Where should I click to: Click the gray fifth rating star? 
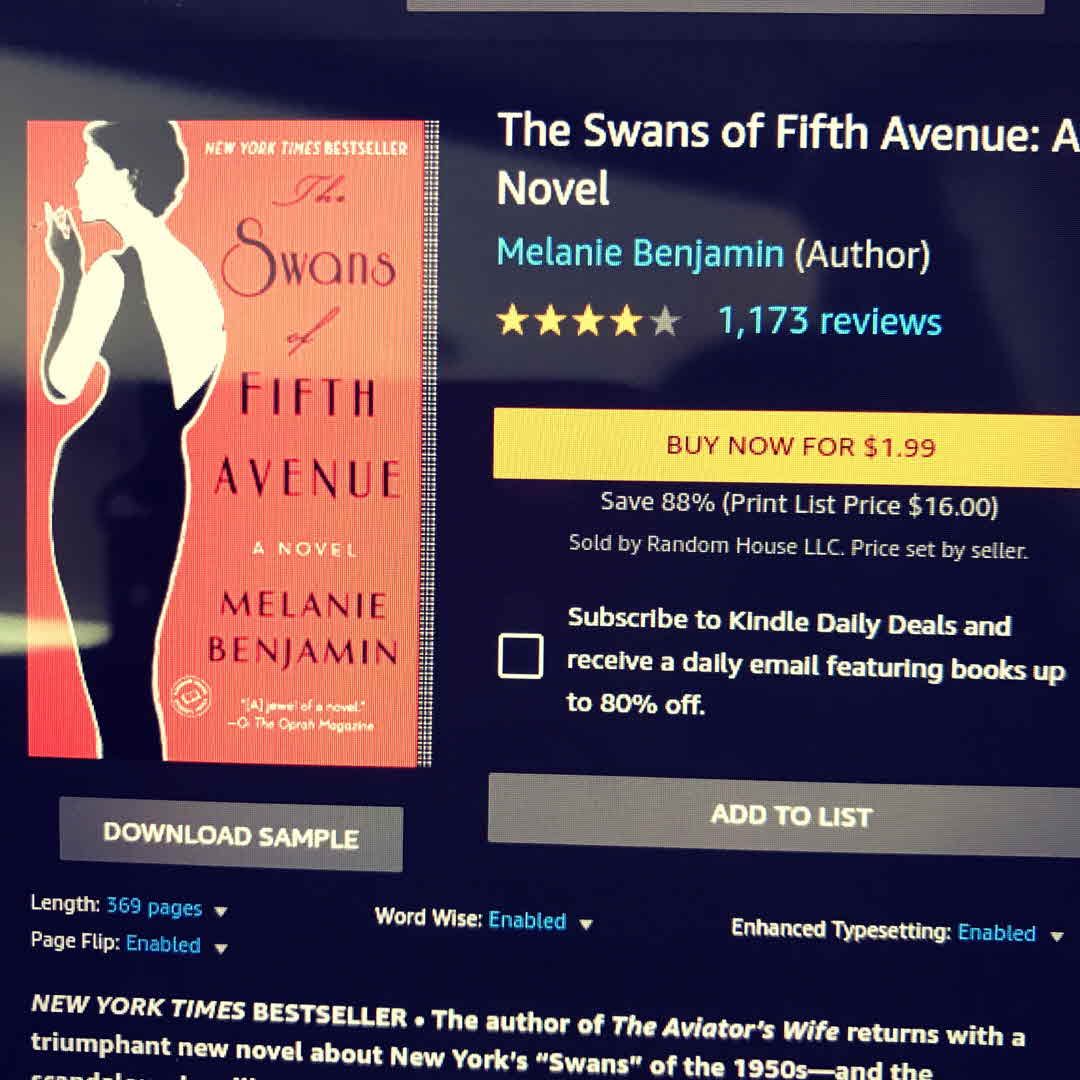665,322
